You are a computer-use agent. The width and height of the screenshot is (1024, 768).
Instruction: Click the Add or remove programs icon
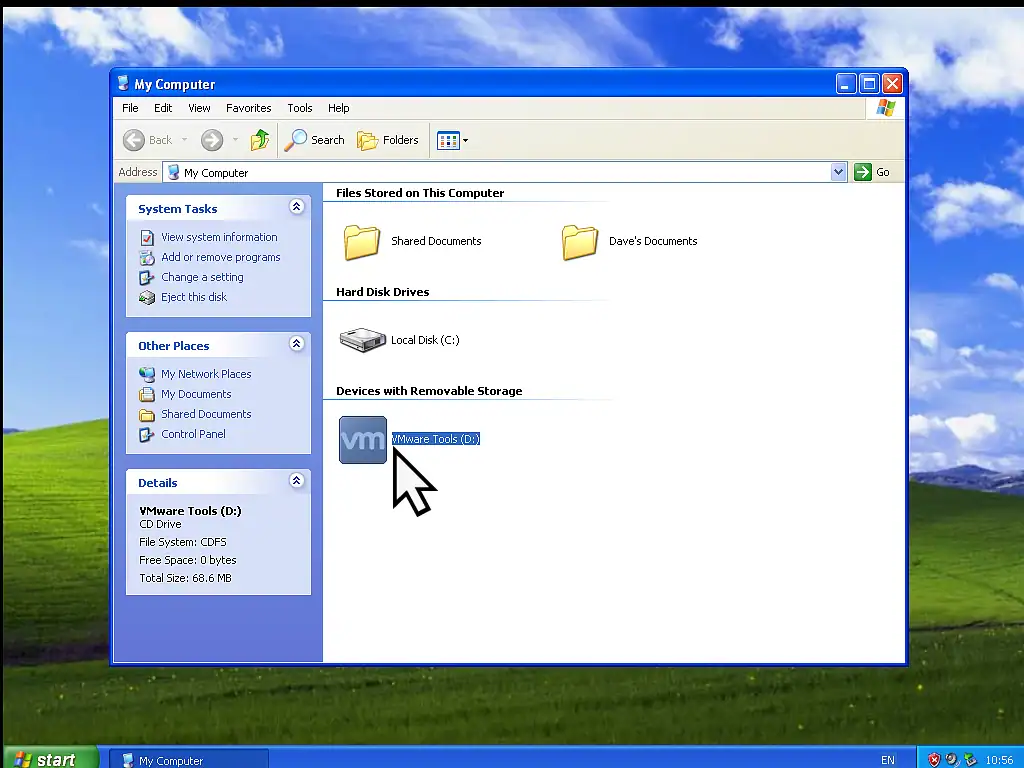pyautogui.click(x=147, y=257)
